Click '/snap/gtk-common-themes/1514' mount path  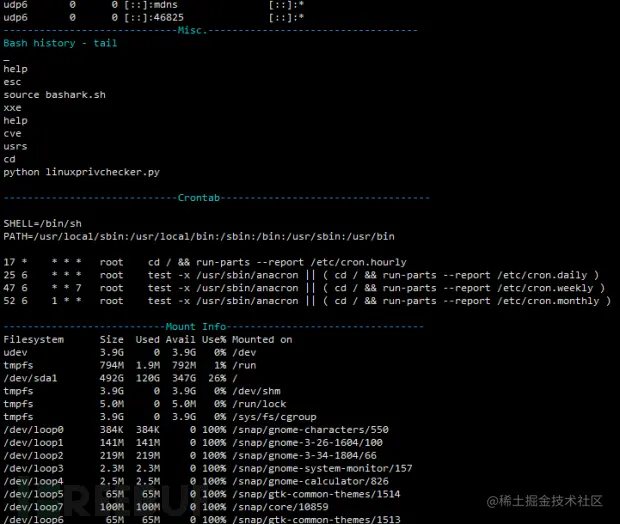click(x=316, y=494)
